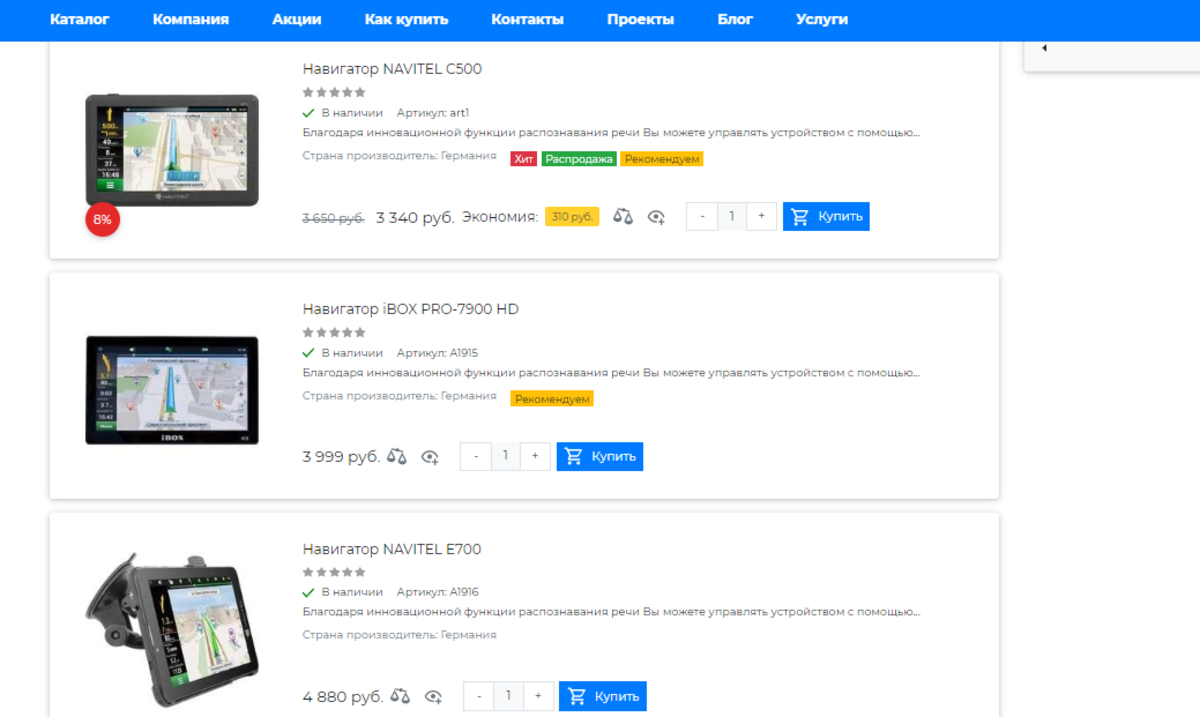Click the 4 880 руб. price
This screenshot has height=717, width=1200.
[343, 697]
